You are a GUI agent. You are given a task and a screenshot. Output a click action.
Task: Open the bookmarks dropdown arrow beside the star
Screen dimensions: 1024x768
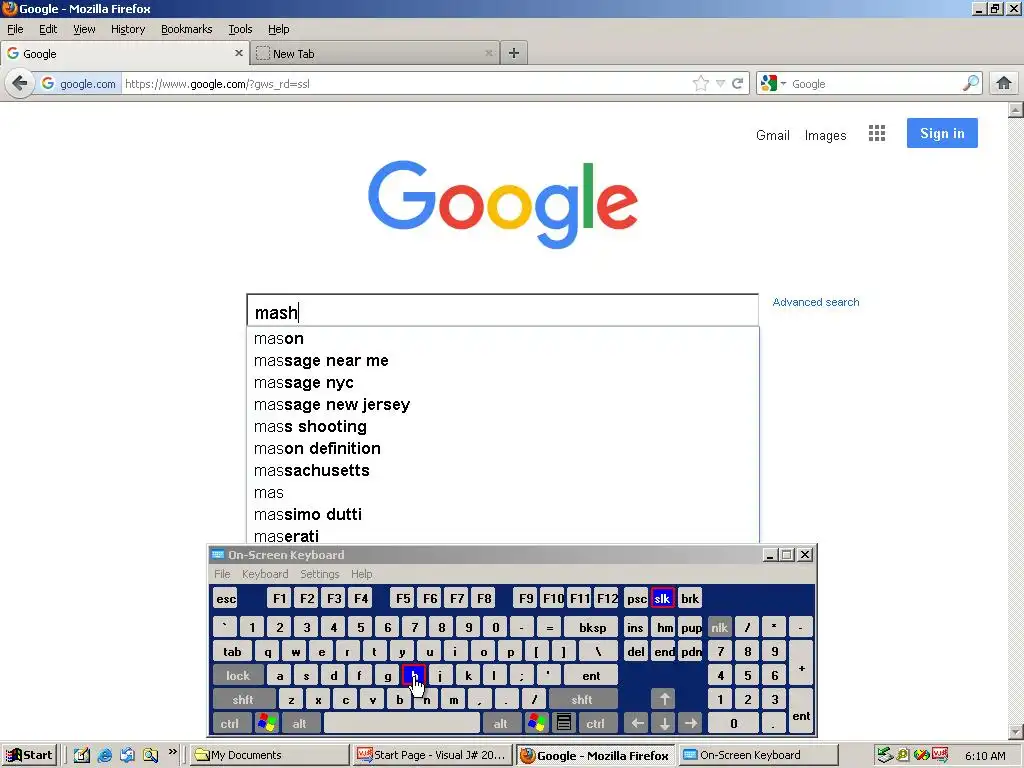coord(720,84)
